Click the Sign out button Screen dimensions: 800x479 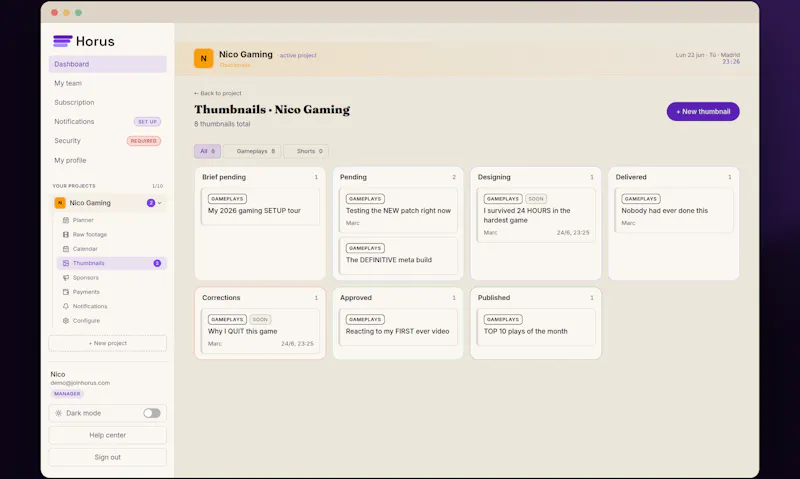pos(108,457)
